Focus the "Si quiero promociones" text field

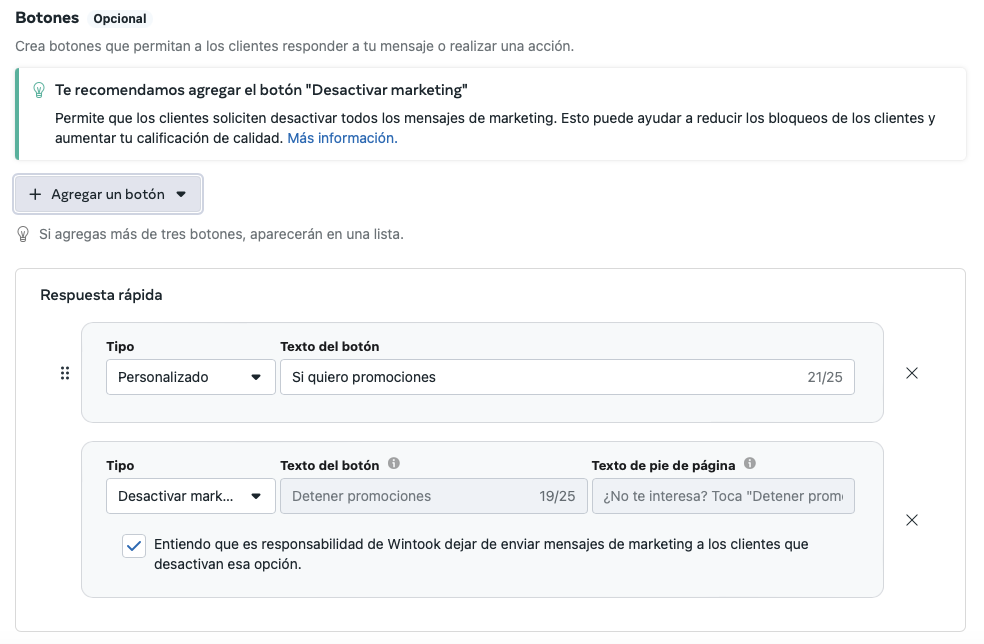[x=540, y=377]
